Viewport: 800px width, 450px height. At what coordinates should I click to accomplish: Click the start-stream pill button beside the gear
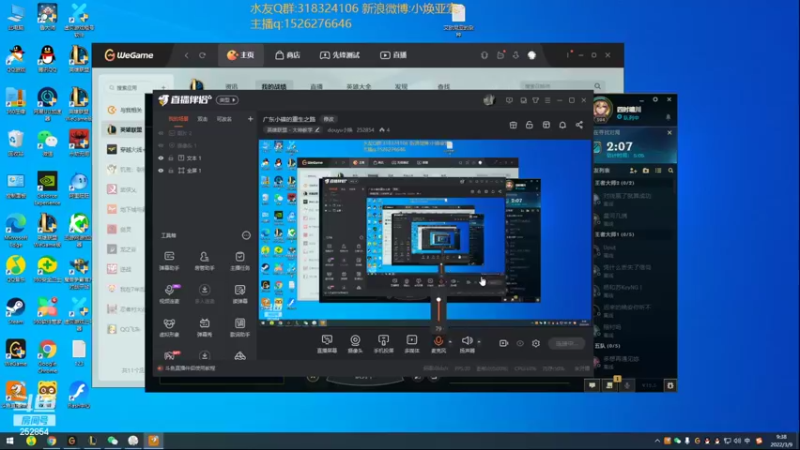click(x=566, y=343)
